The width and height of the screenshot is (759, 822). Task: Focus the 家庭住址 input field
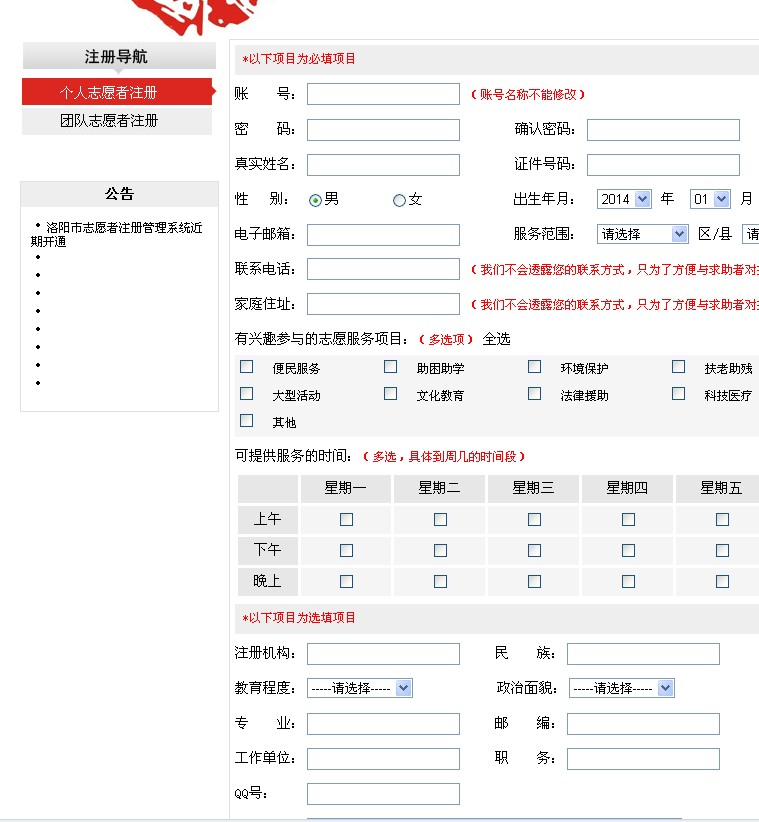point(383,304)
